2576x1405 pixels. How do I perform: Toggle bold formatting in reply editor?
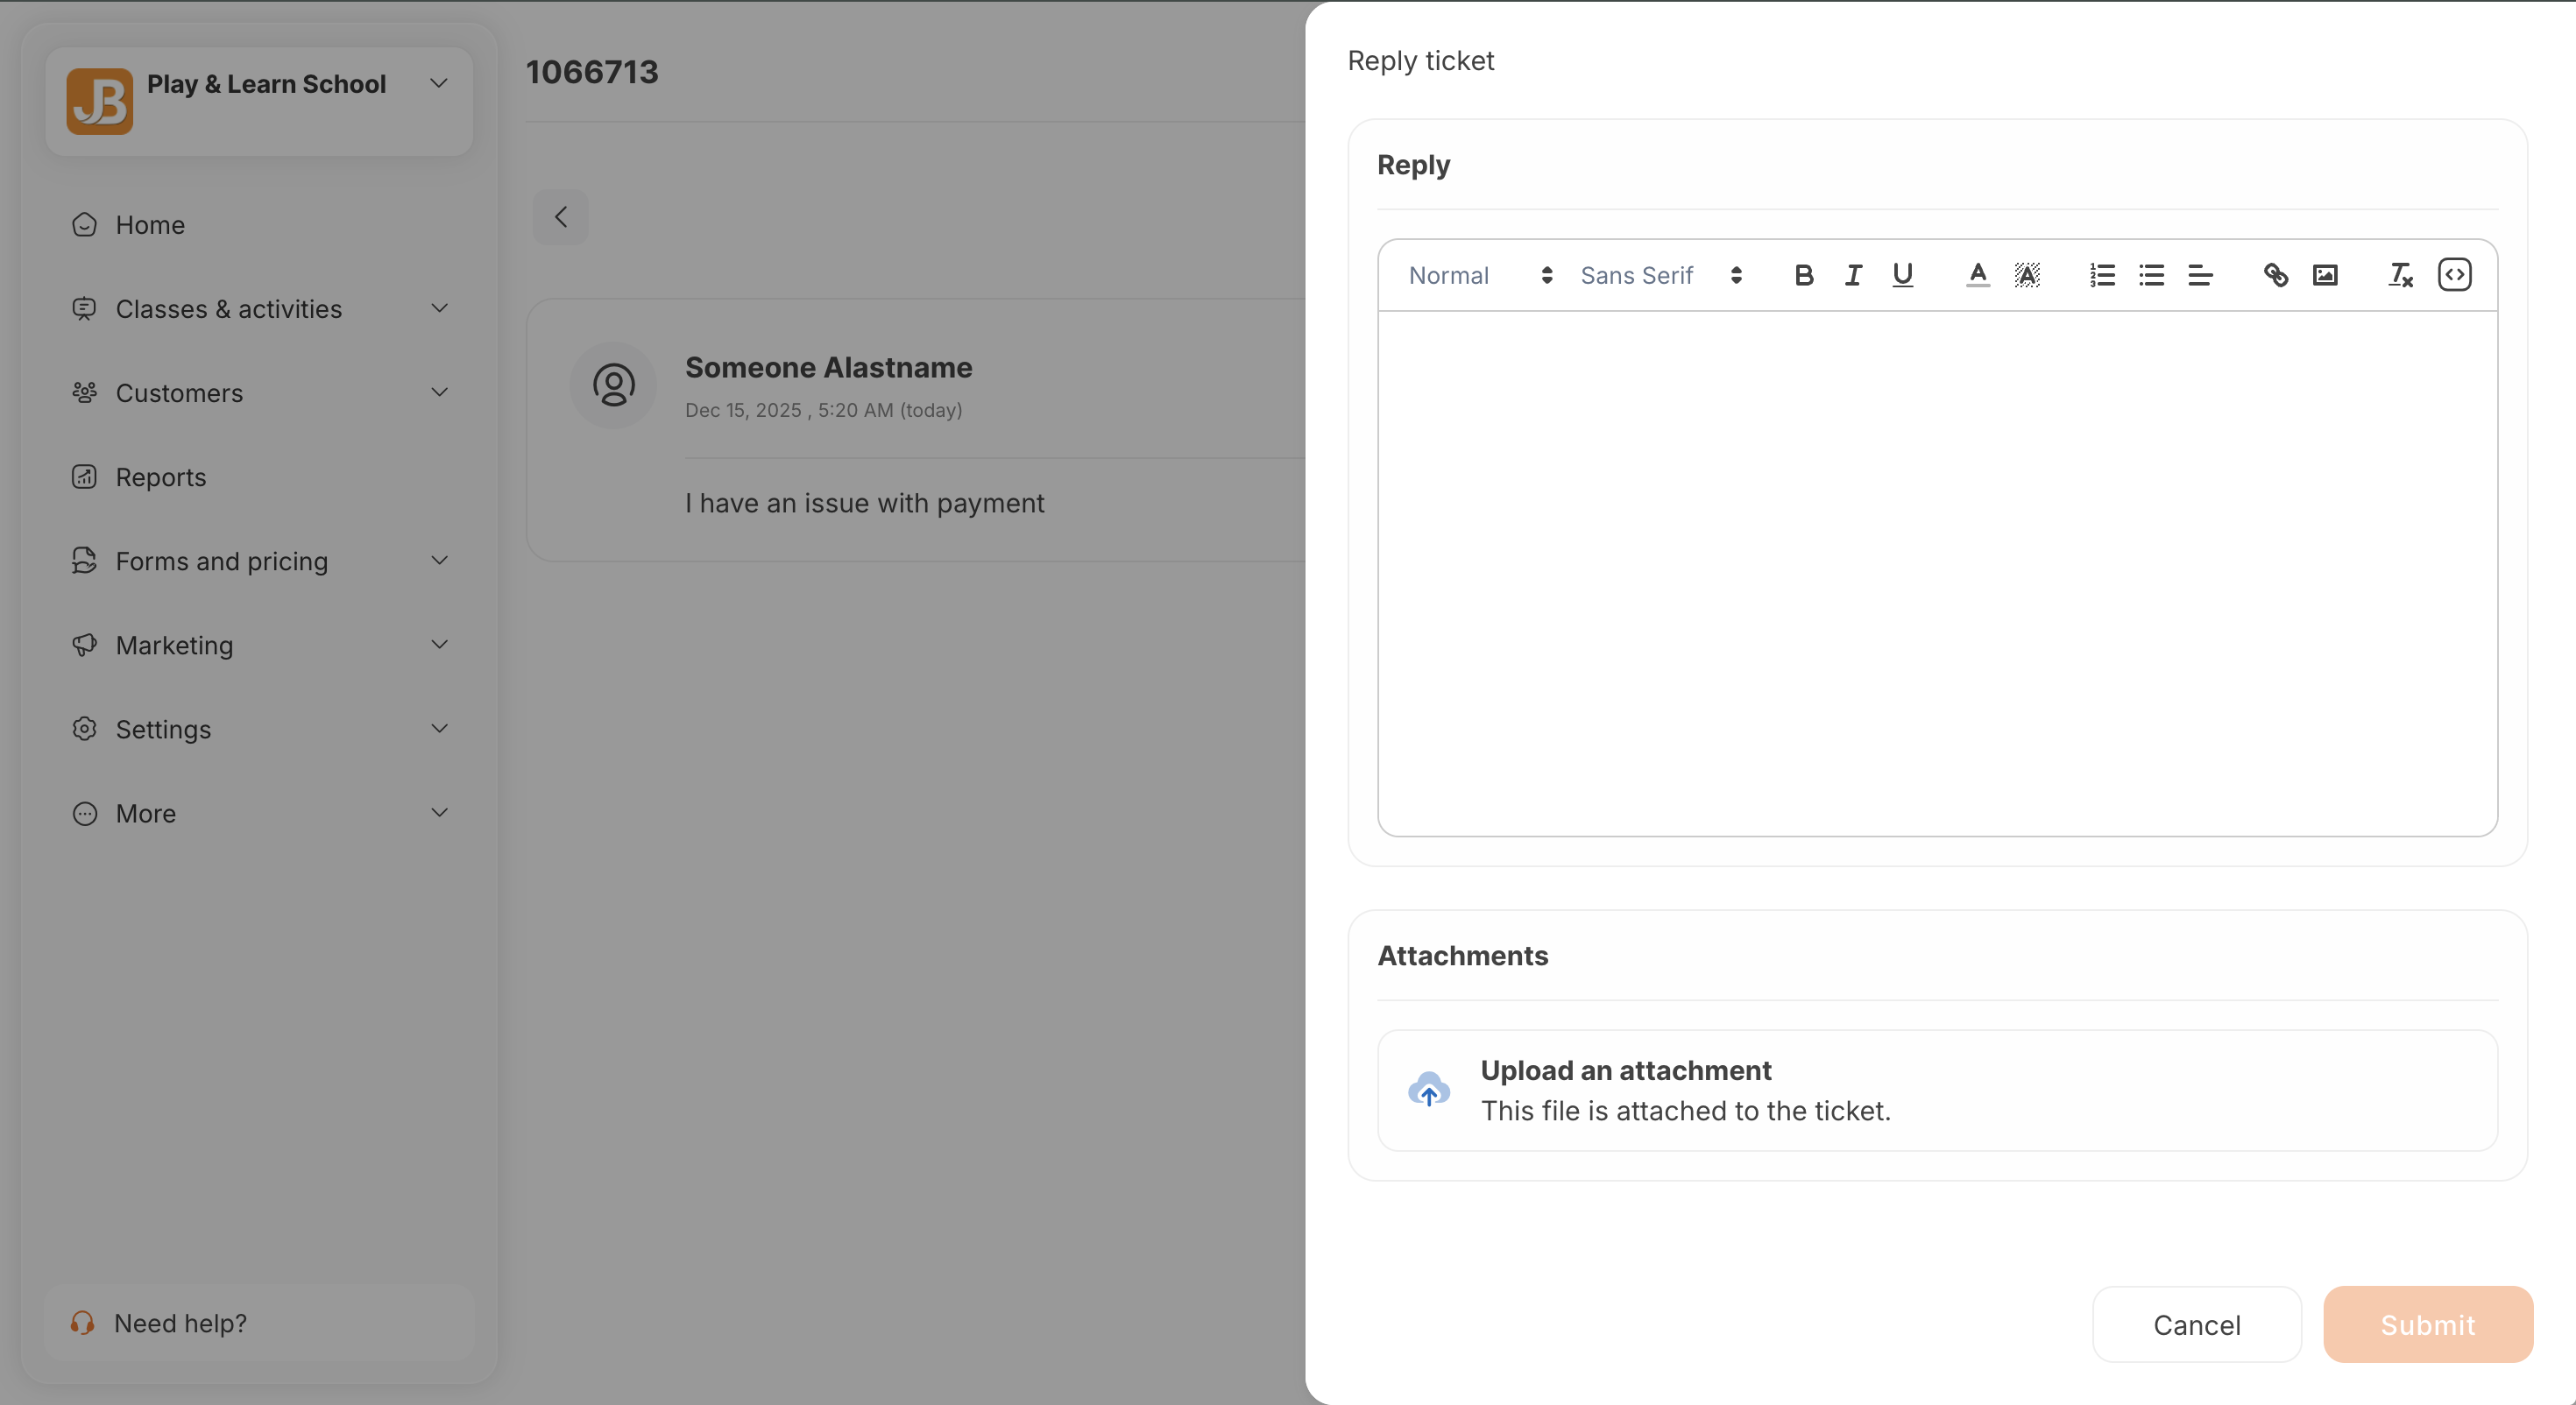click(1803, 275)
